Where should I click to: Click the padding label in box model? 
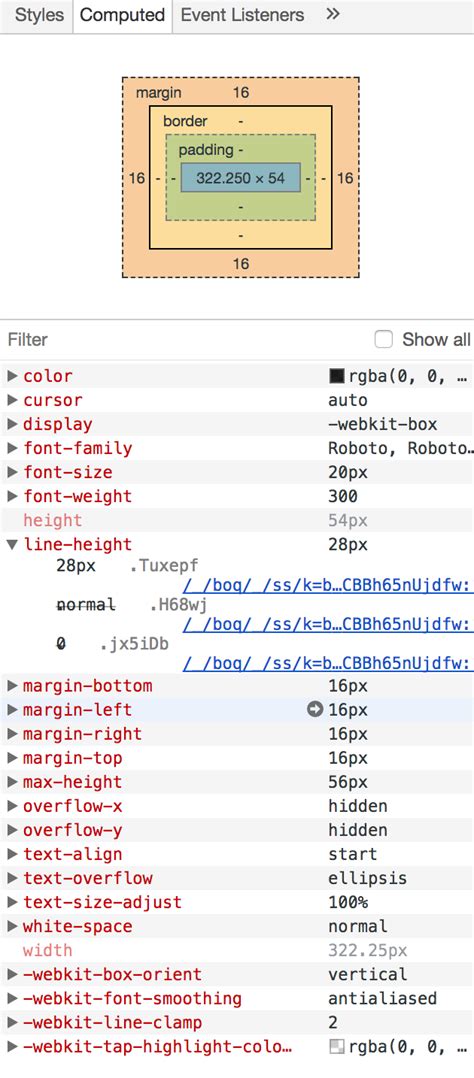click(206, 149)
